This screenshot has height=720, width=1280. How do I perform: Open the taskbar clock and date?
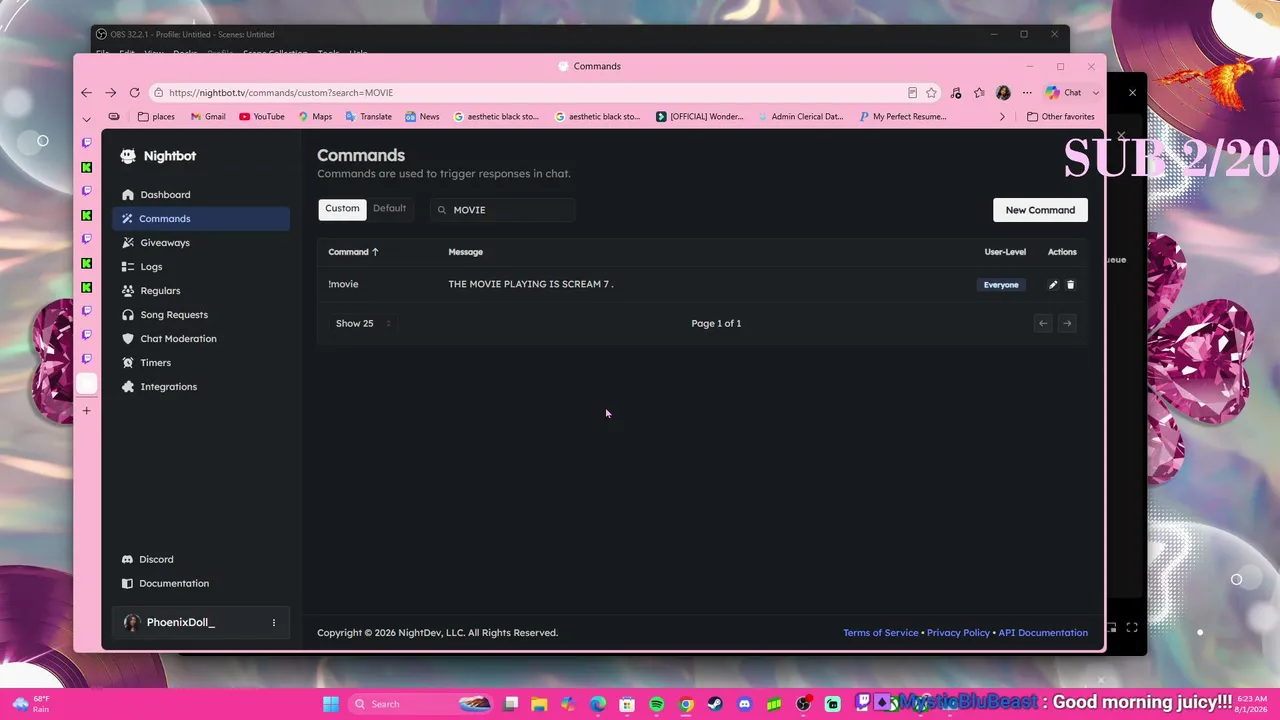coord(1249,704)
